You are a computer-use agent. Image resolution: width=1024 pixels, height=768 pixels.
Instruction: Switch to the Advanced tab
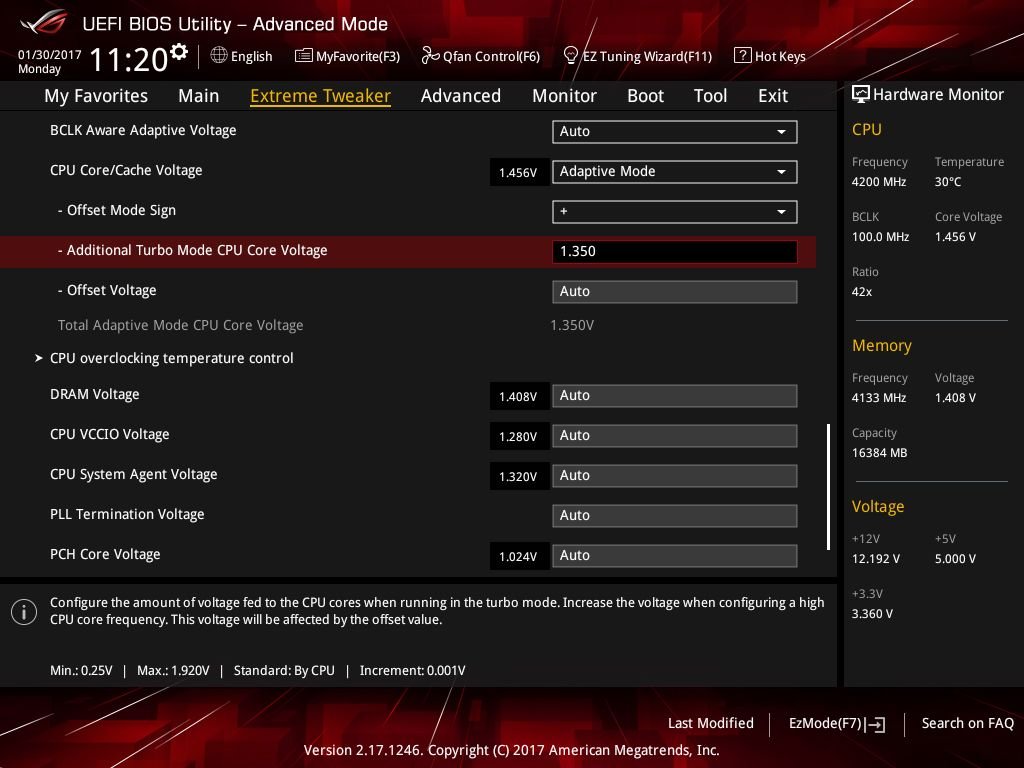pos(460,96)
